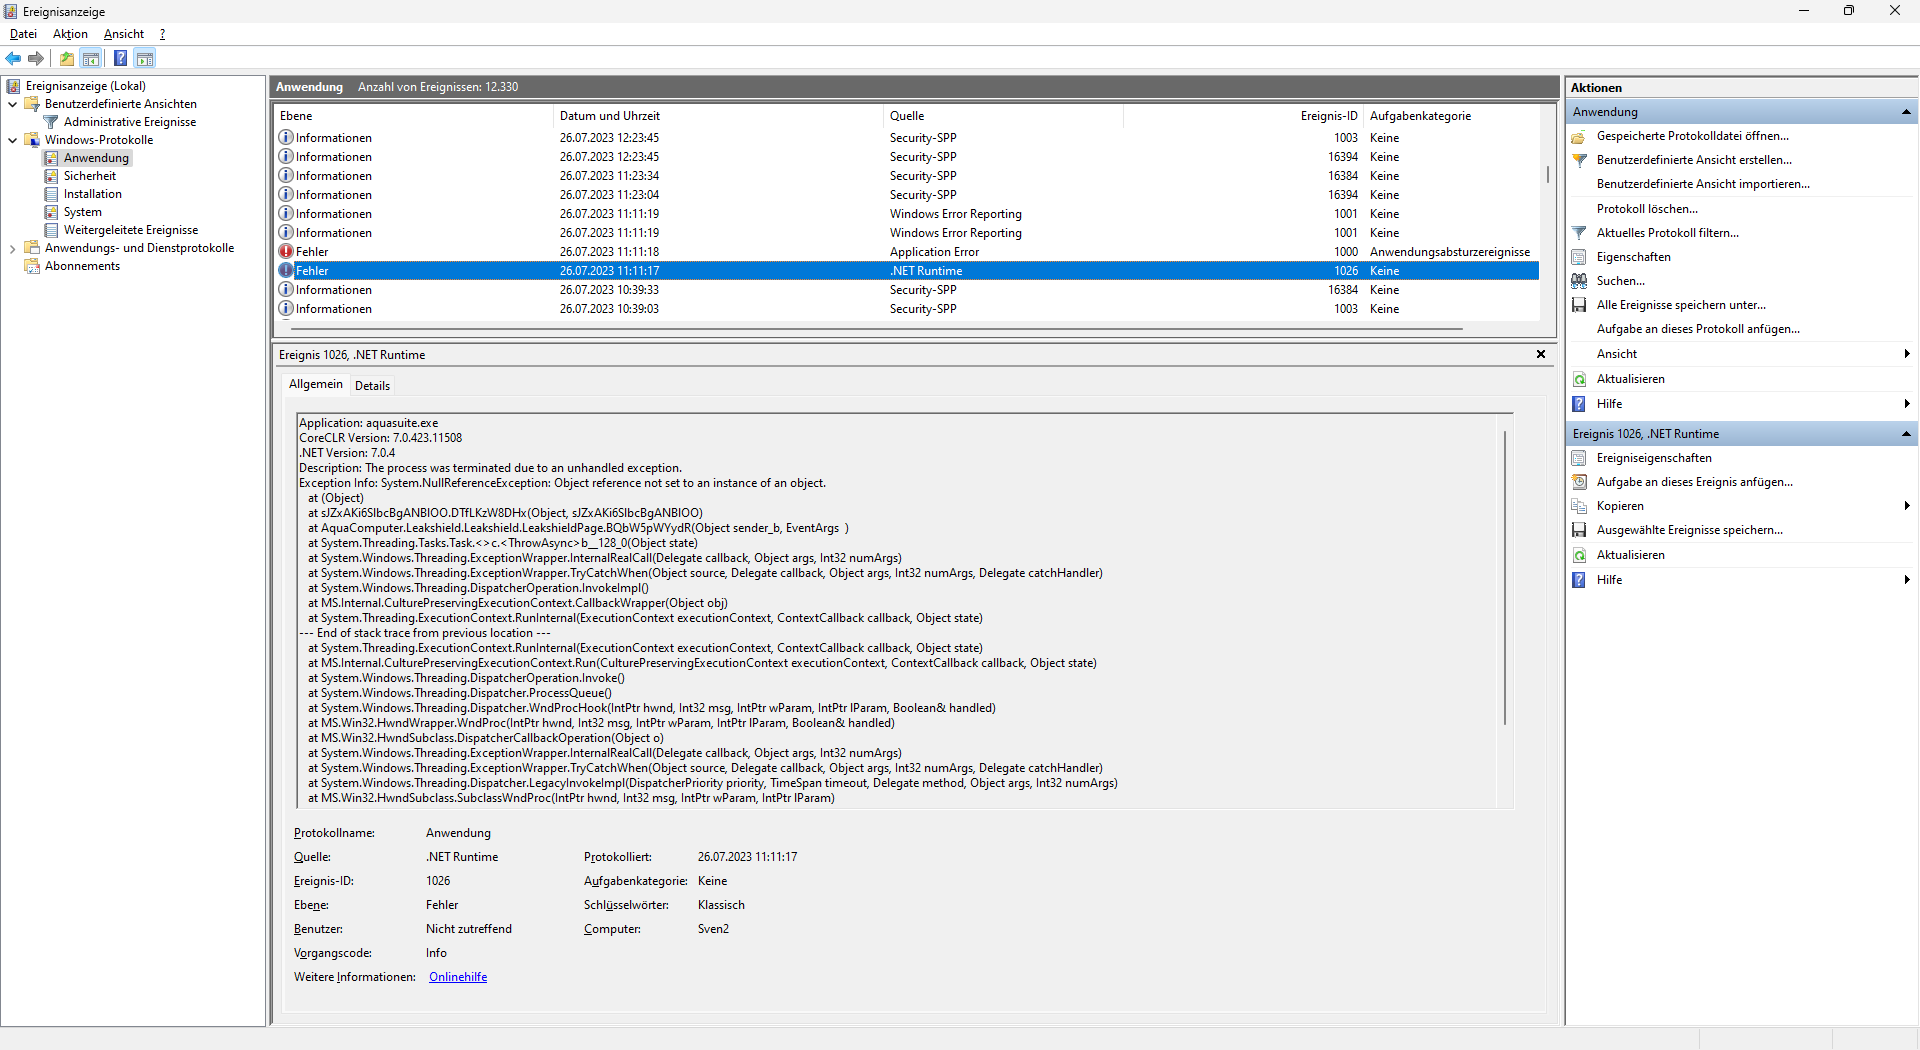Click the blue Back arrow in toolbar
Viewport: 1920px width, 1050px height.
point(13,58)
